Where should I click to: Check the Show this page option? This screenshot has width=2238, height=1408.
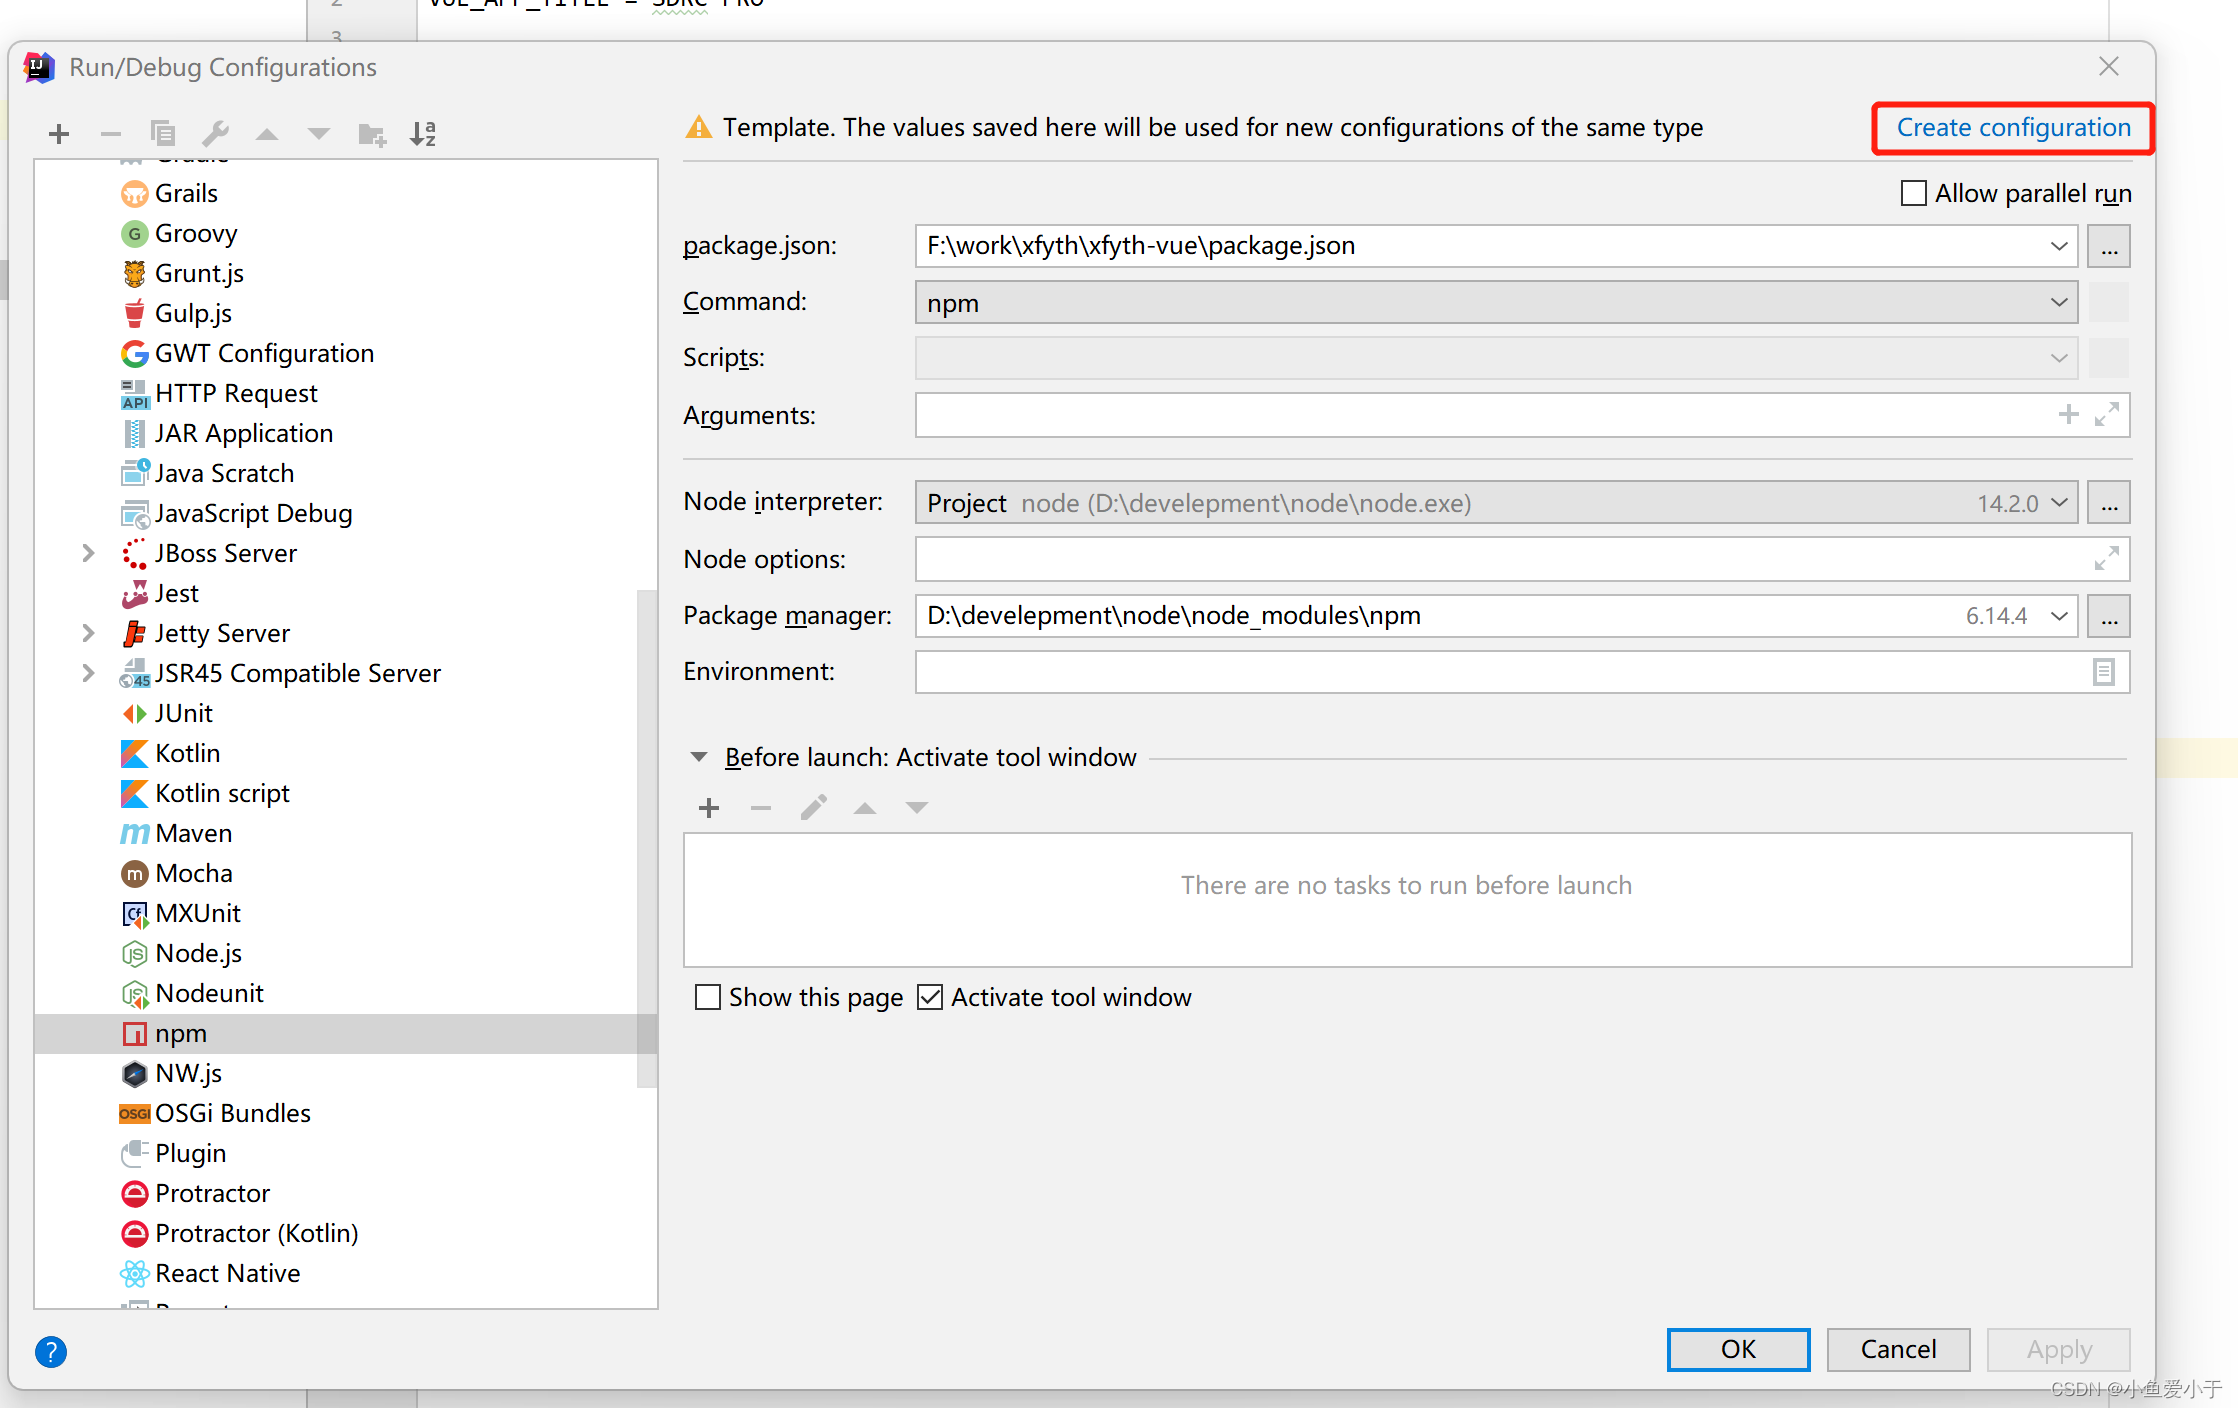[708, 997]
